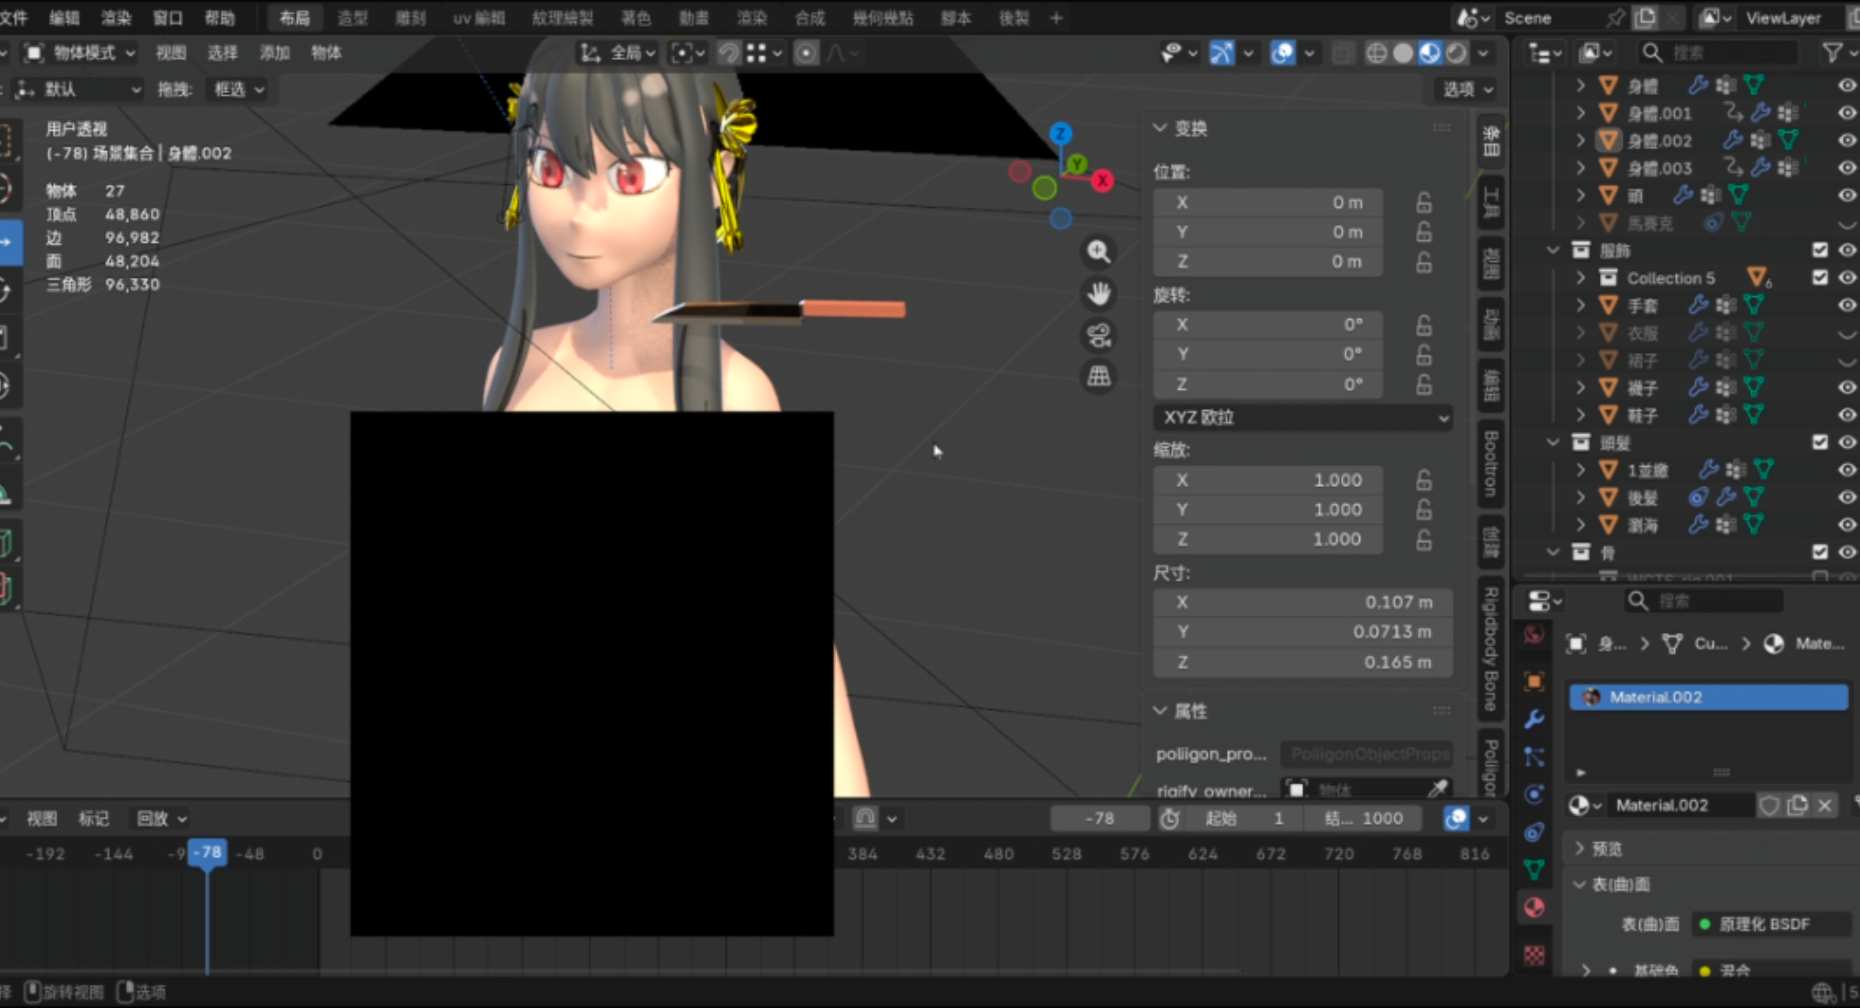The image size is (1860, 1008).
Task: Click the red X axis gizmo ball
Action: coord(1102,180)
